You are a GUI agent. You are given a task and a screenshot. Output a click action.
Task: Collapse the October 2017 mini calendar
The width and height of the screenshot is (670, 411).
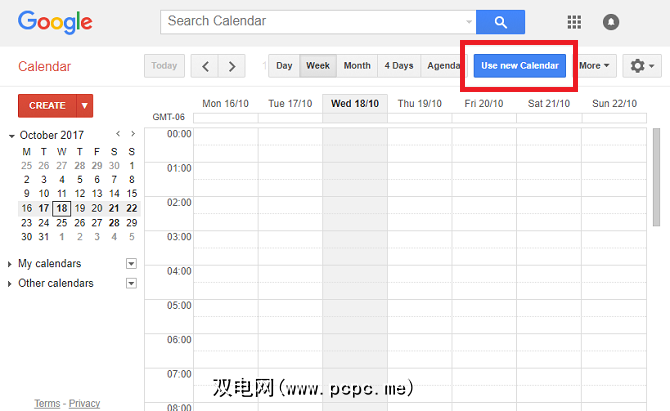[x=12, y=136]
